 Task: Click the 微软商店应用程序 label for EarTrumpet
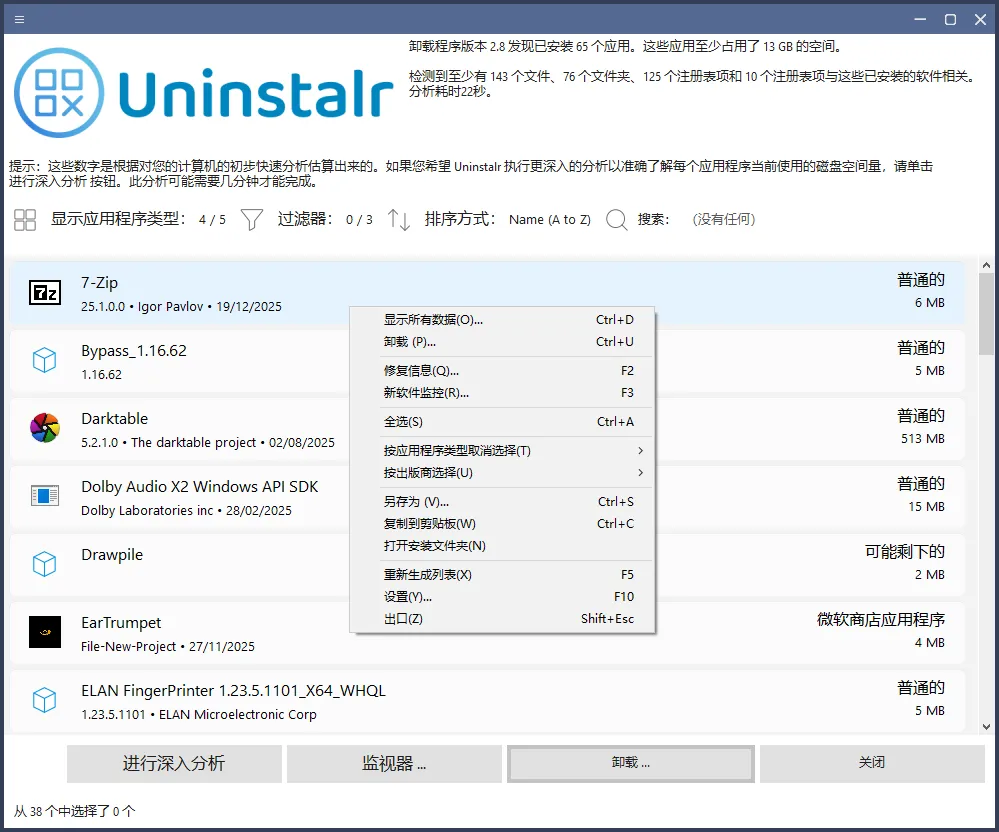tap(880, 620)
